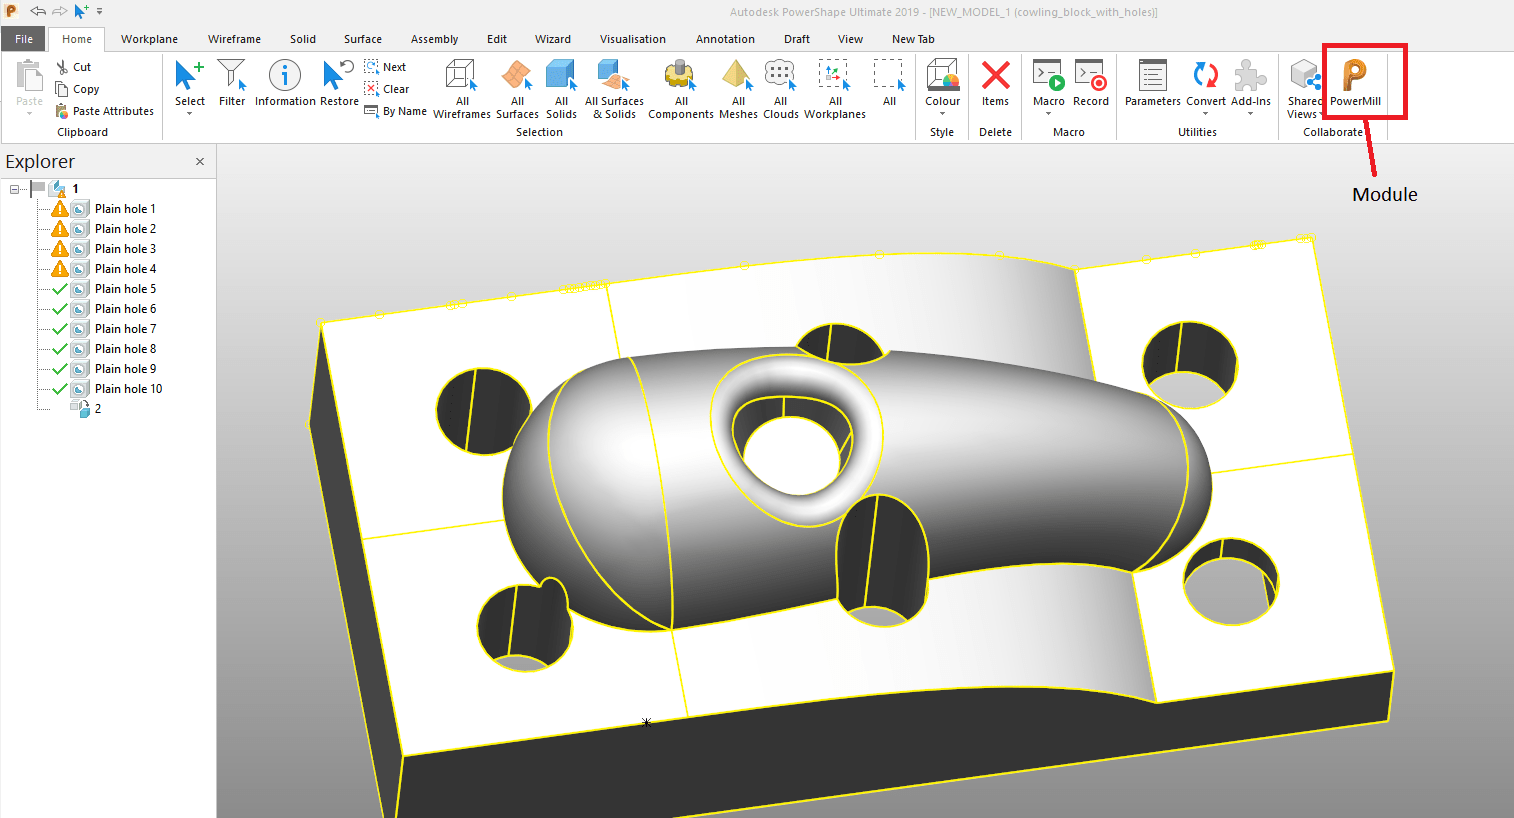Click the warning icon on Plain hole 2
Viewport: 1514px width, 818px height.
[x=61, y=228]
